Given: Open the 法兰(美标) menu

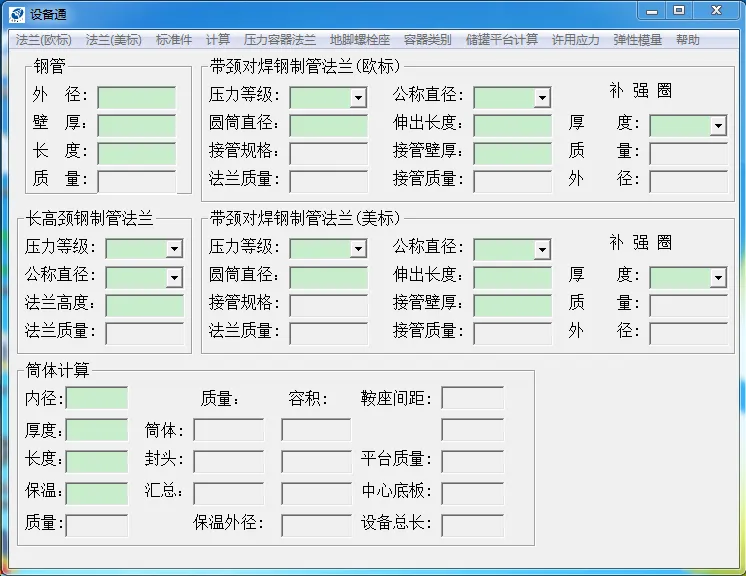Looking at the screenshot, I should (113, 40).
